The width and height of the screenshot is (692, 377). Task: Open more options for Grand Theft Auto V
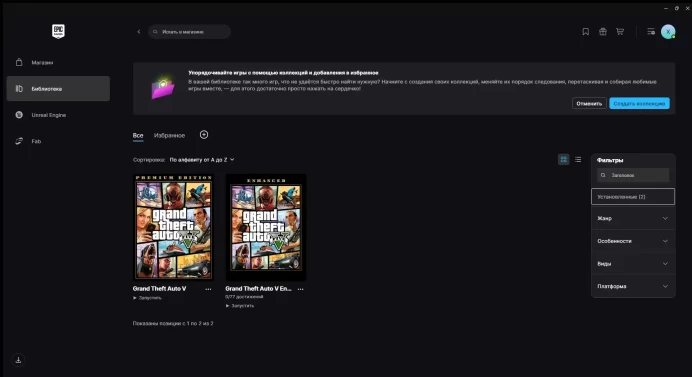pos(208,289)
